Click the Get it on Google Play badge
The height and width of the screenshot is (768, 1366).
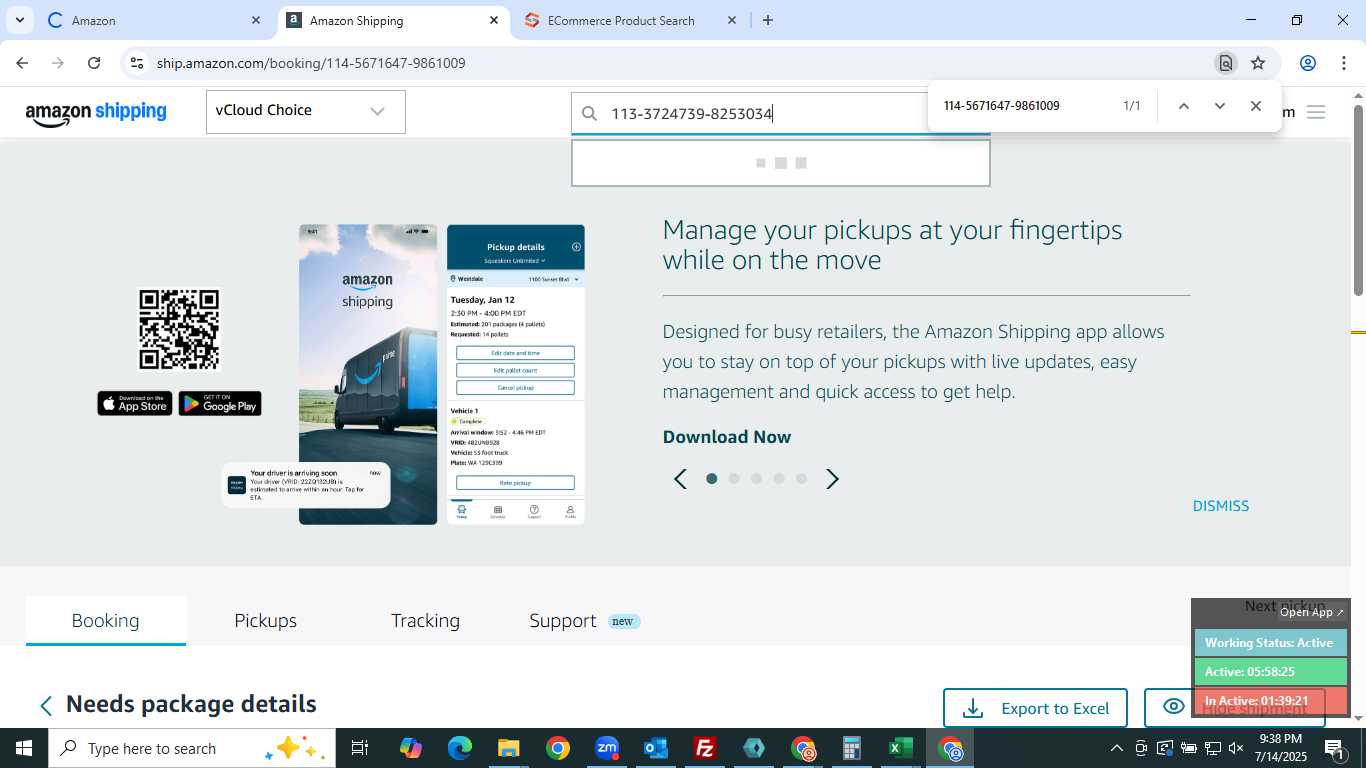click(x=220, y=403)
